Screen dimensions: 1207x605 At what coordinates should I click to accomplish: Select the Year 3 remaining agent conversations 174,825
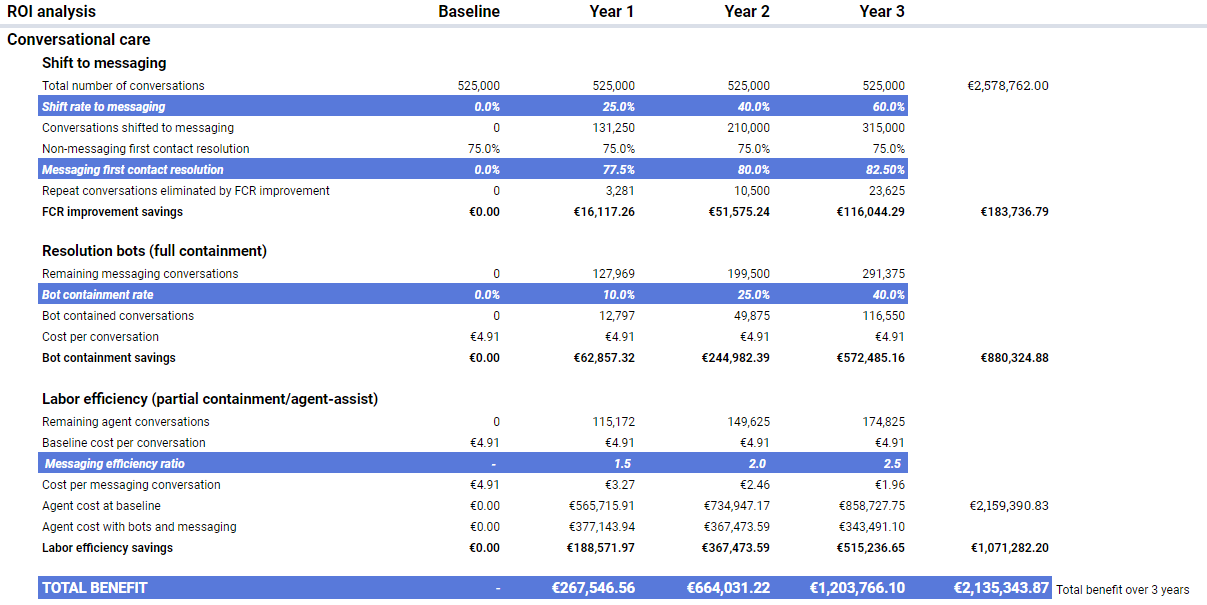pos(882,422)
